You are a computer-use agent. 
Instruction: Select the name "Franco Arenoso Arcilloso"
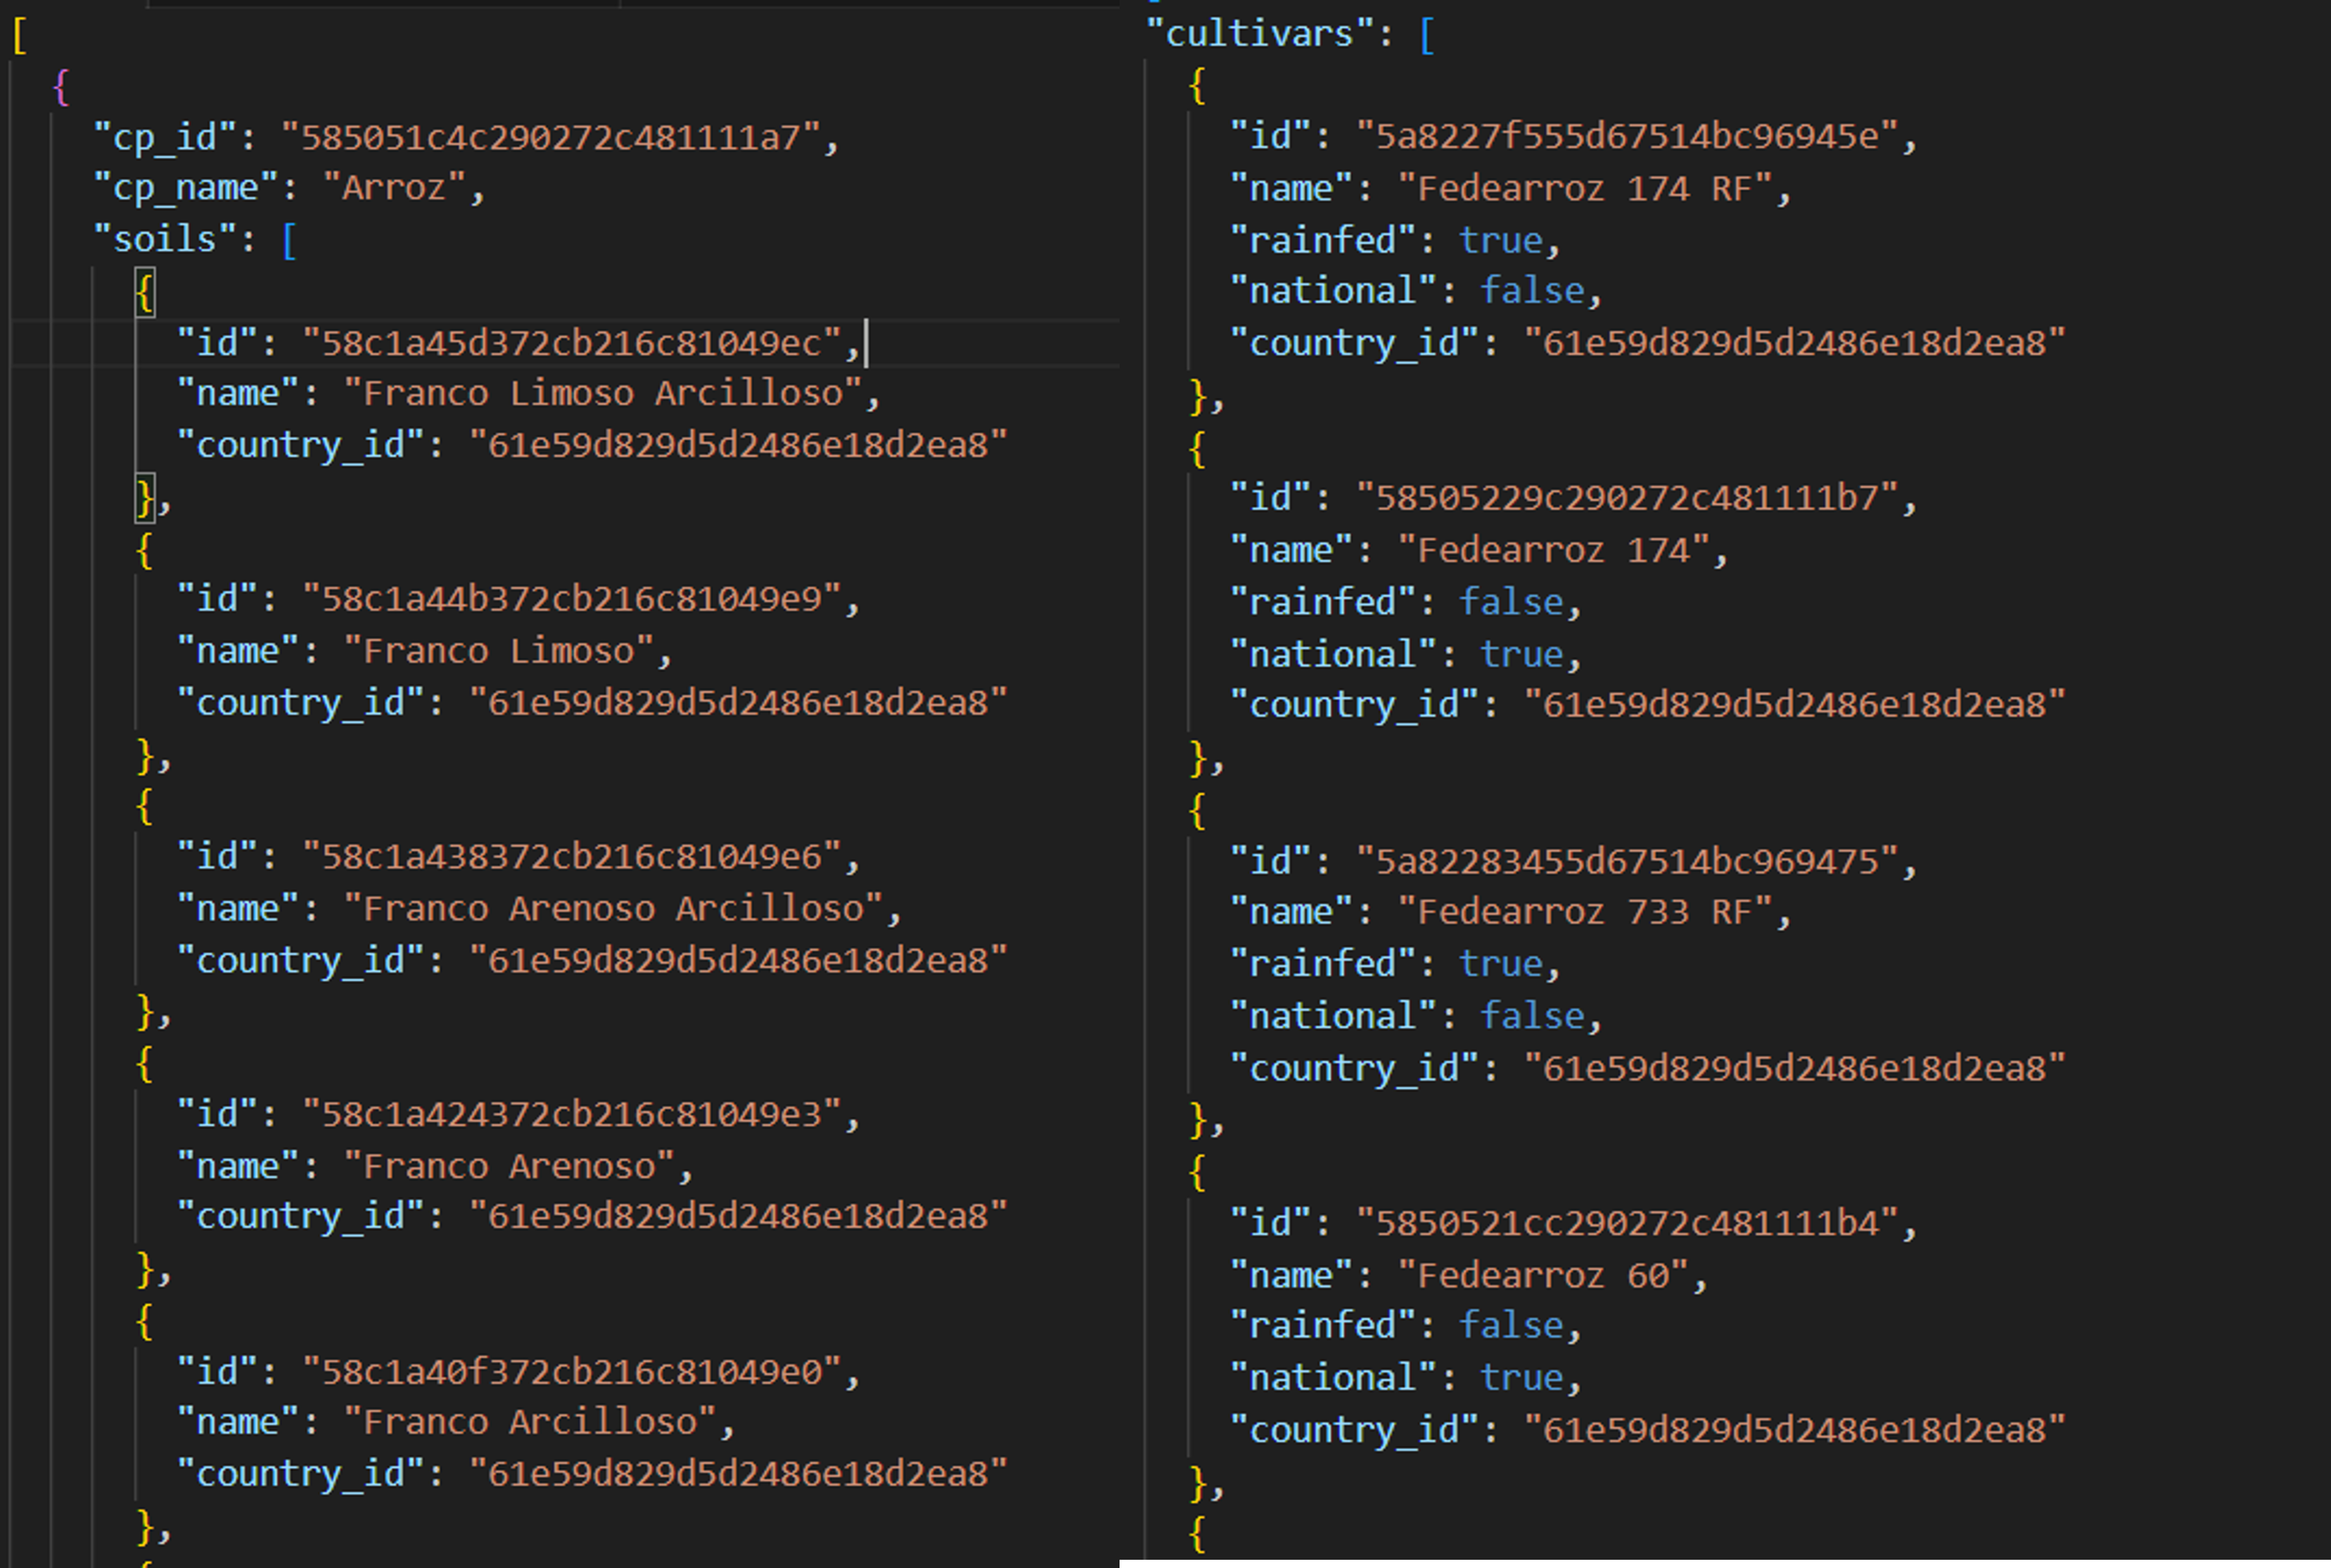(613, 909)
